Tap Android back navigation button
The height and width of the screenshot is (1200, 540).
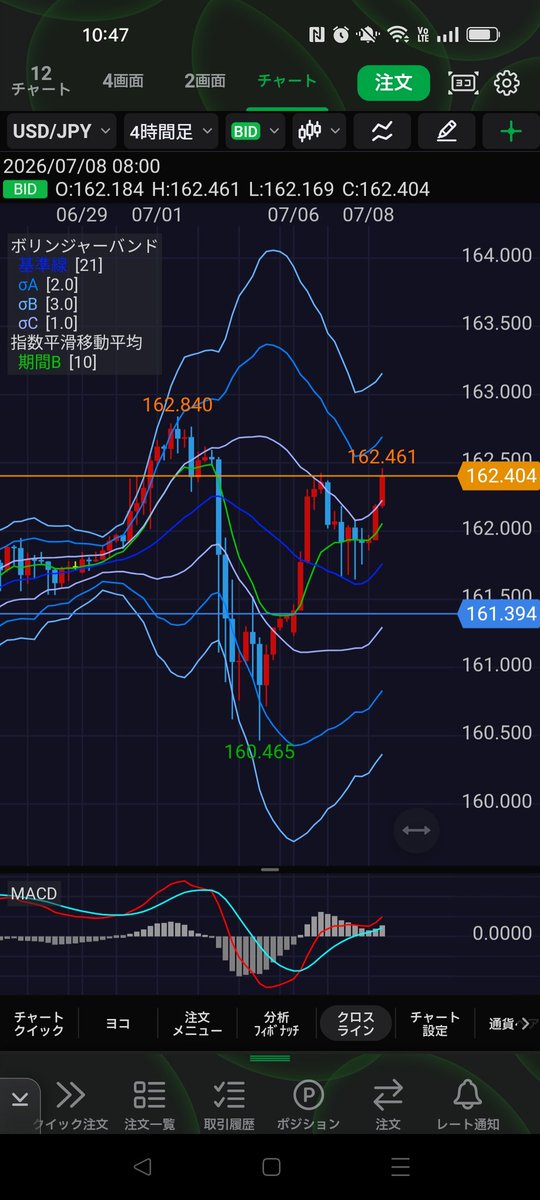click(x=142, y=1167)
